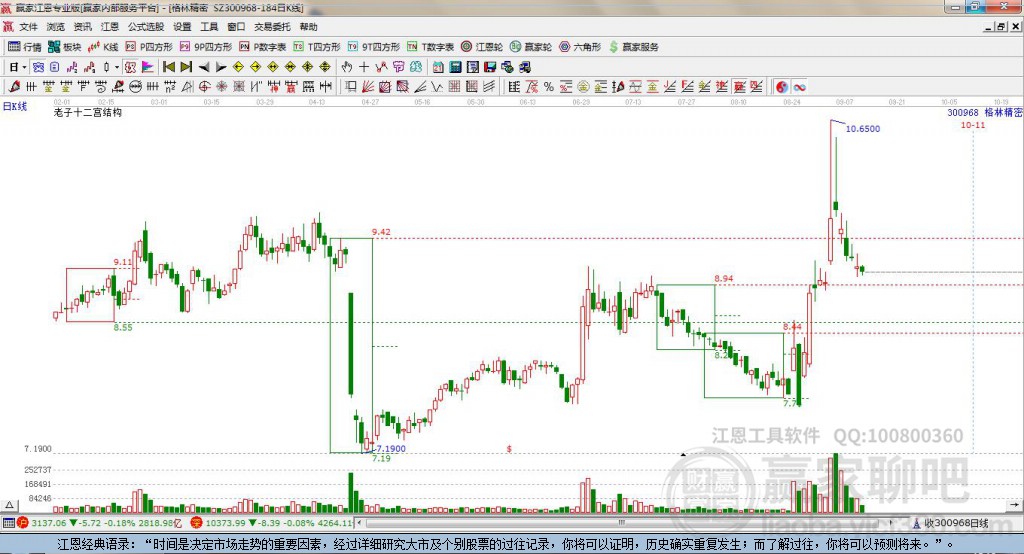Click the 9.42 red level label
The height and width of the screenshot is (554, 1024).
(x=381, y=232)
